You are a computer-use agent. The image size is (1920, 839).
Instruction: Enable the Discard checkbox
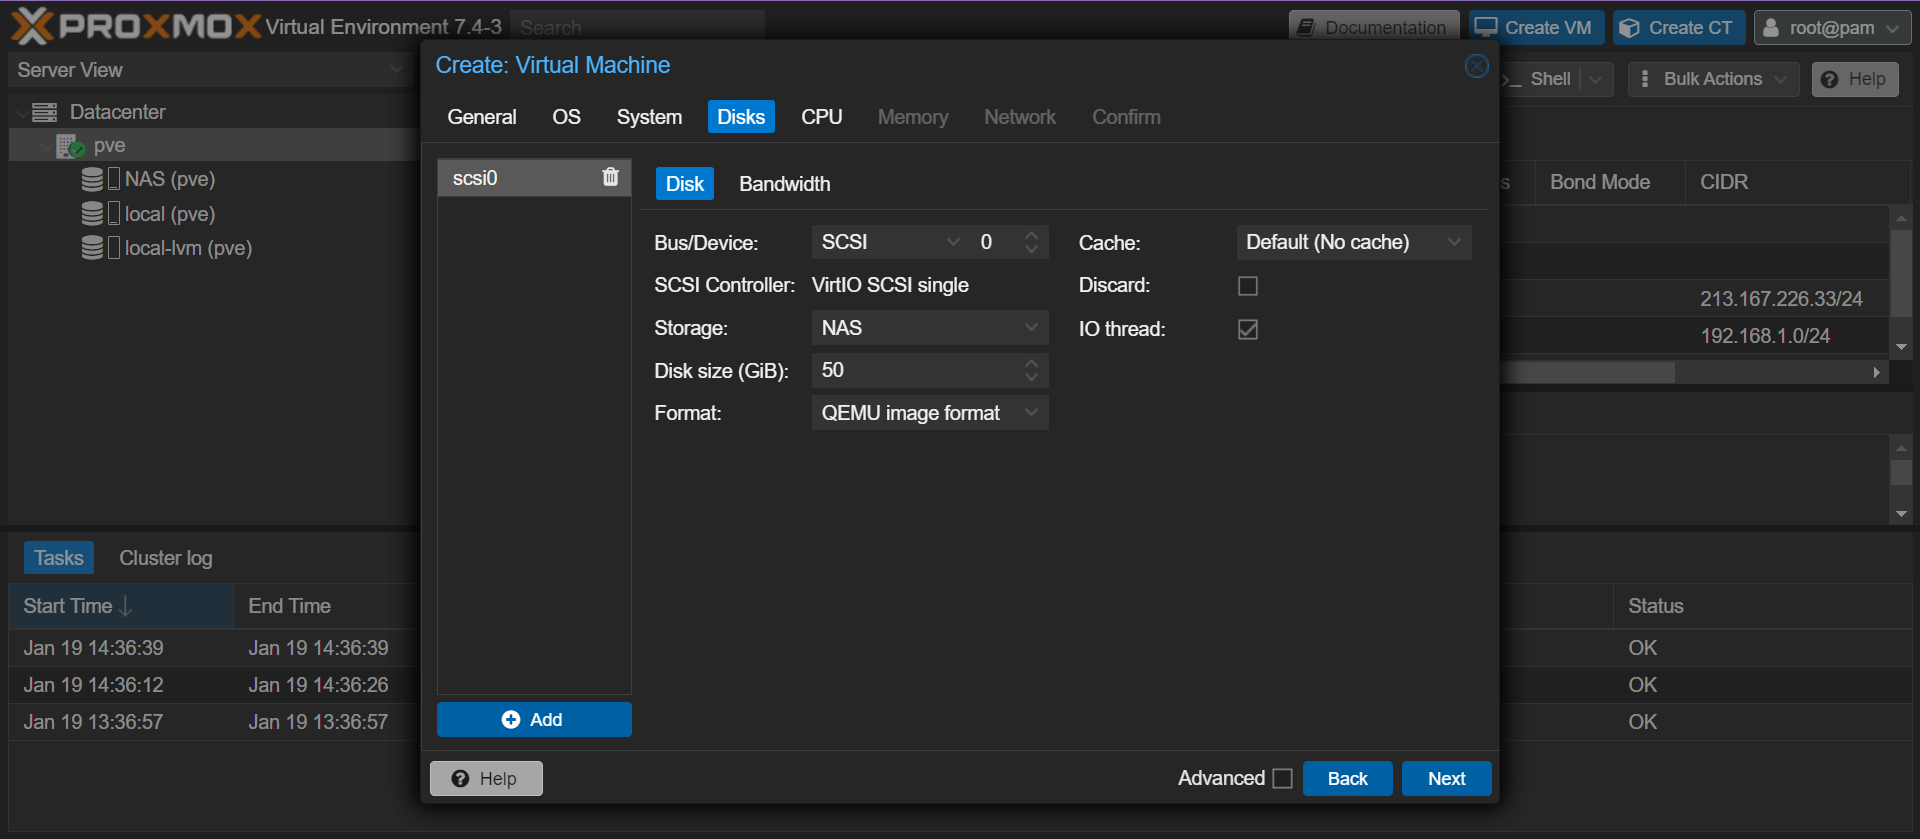[1248, 286]
